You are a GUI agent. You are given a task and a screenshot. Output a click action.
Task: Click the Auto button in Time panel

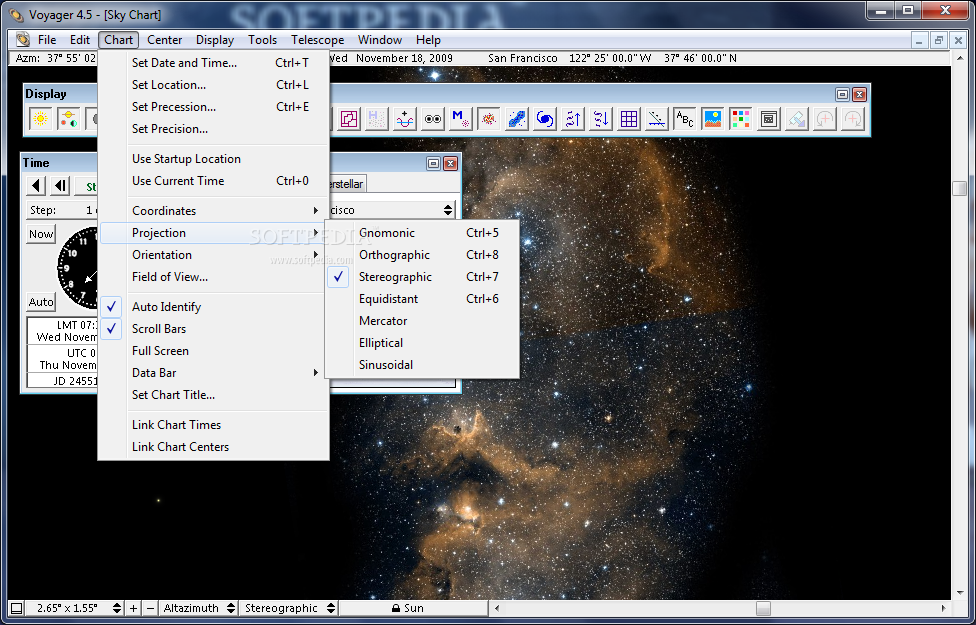[41, 302]
